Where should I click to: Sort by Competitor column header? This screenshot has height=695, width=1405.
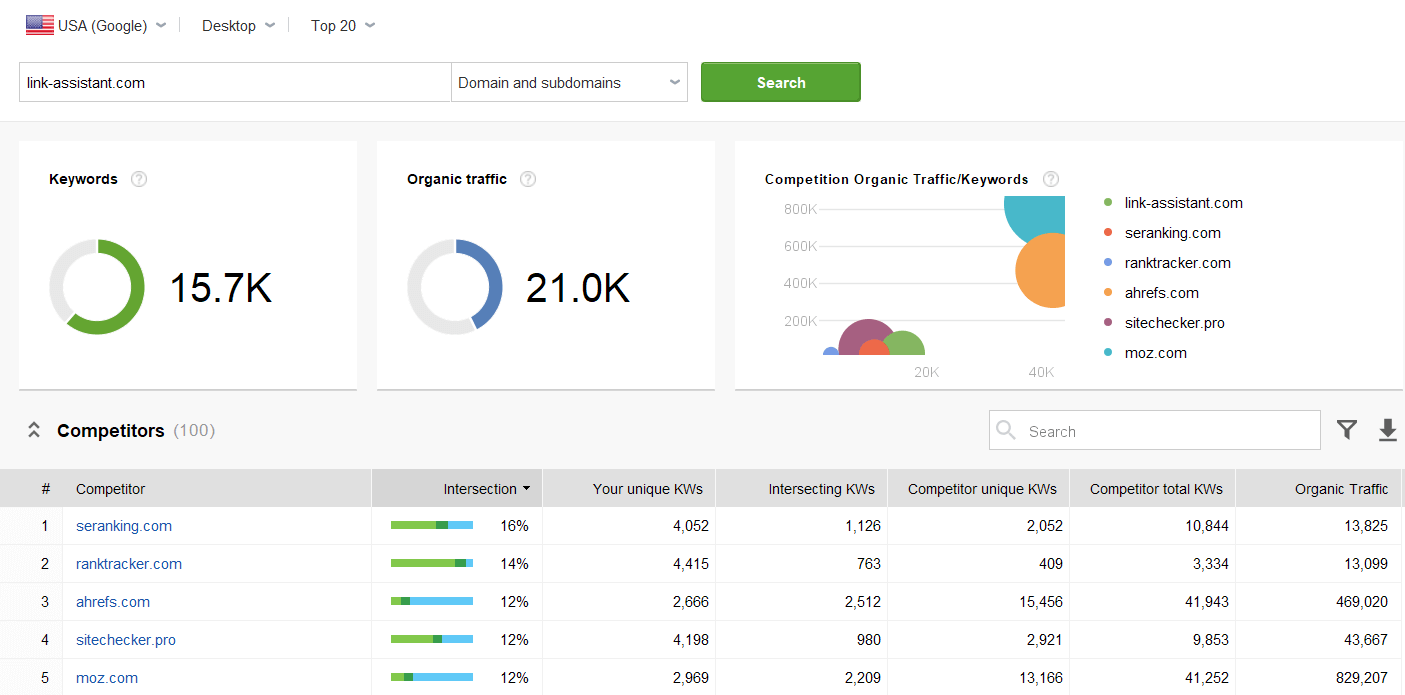[217, 489]
